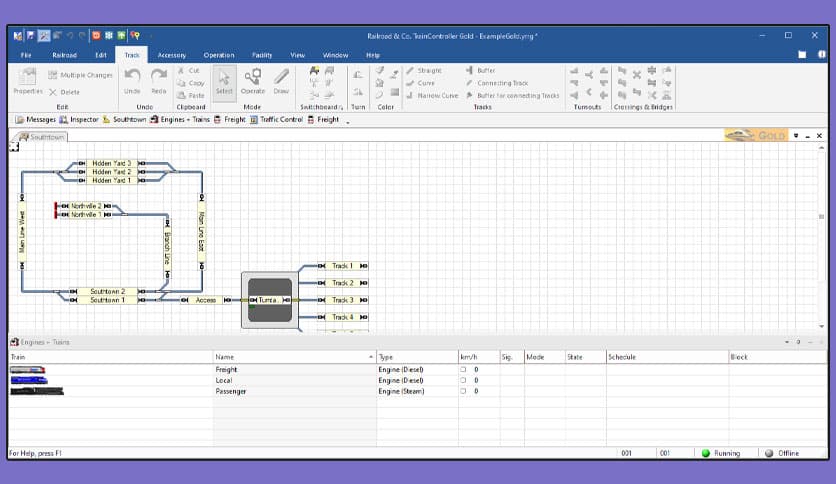Image resolution: width=836 pixels, height=484 pixels.
Task: Open the View ribbon tab
Action: (298, 55)
